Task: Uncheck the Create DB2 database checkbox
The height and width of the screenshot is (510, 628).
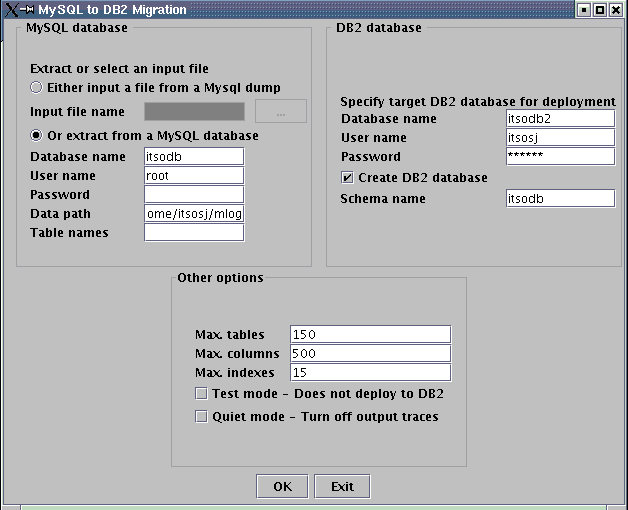Action: point(347,178)
